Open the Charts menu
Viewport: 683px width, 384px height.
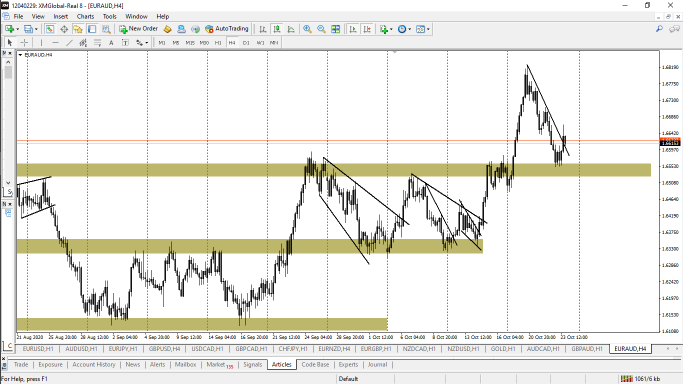(x=85, y=17)
